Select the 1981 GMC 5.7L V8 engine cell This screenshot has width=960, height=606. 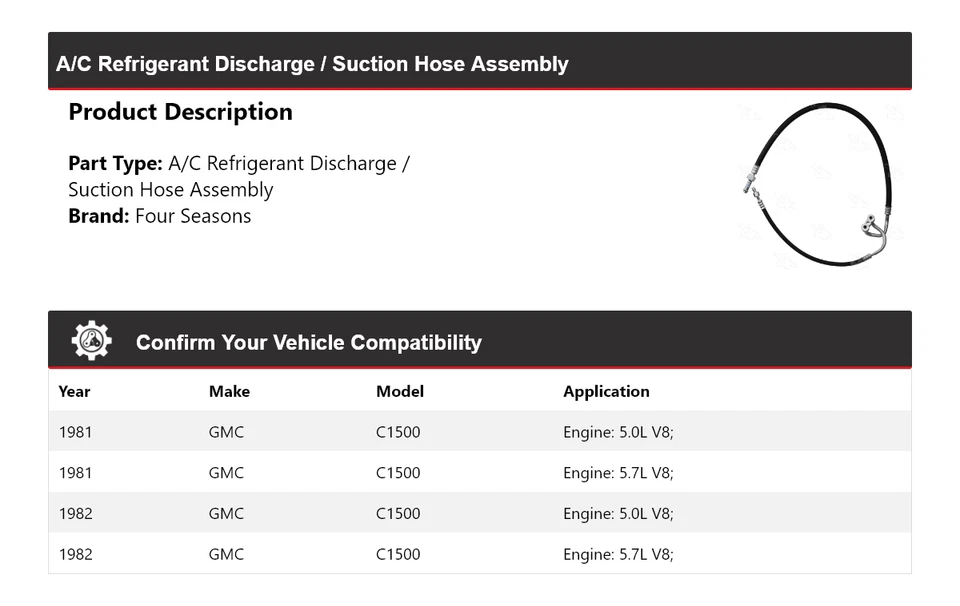[x=618, y=473]
